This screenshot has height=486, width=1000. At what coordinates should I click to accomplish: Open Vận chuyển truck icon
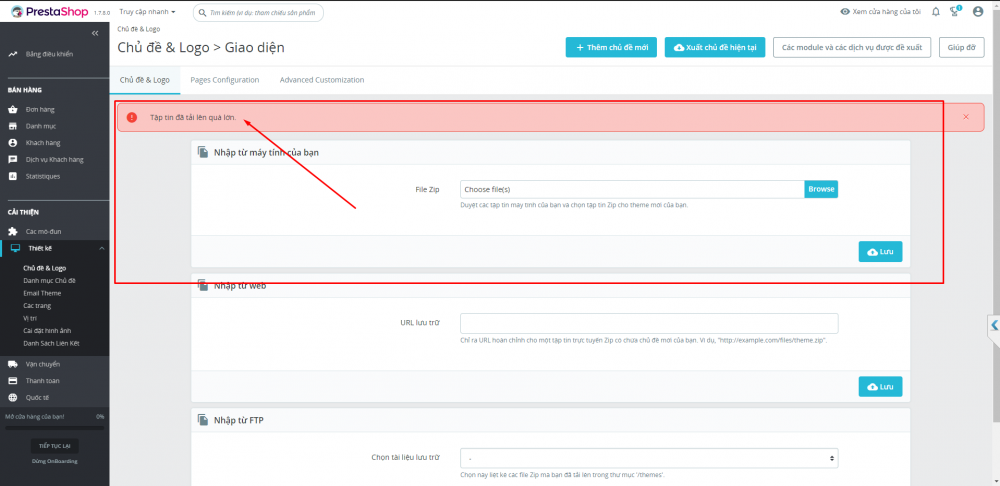point(12,364)
